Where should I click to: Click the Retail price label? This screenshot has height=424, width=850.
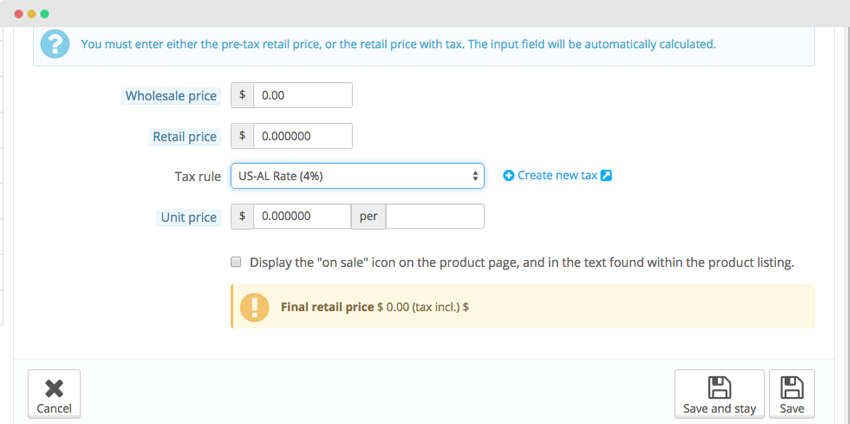(184, 137)
